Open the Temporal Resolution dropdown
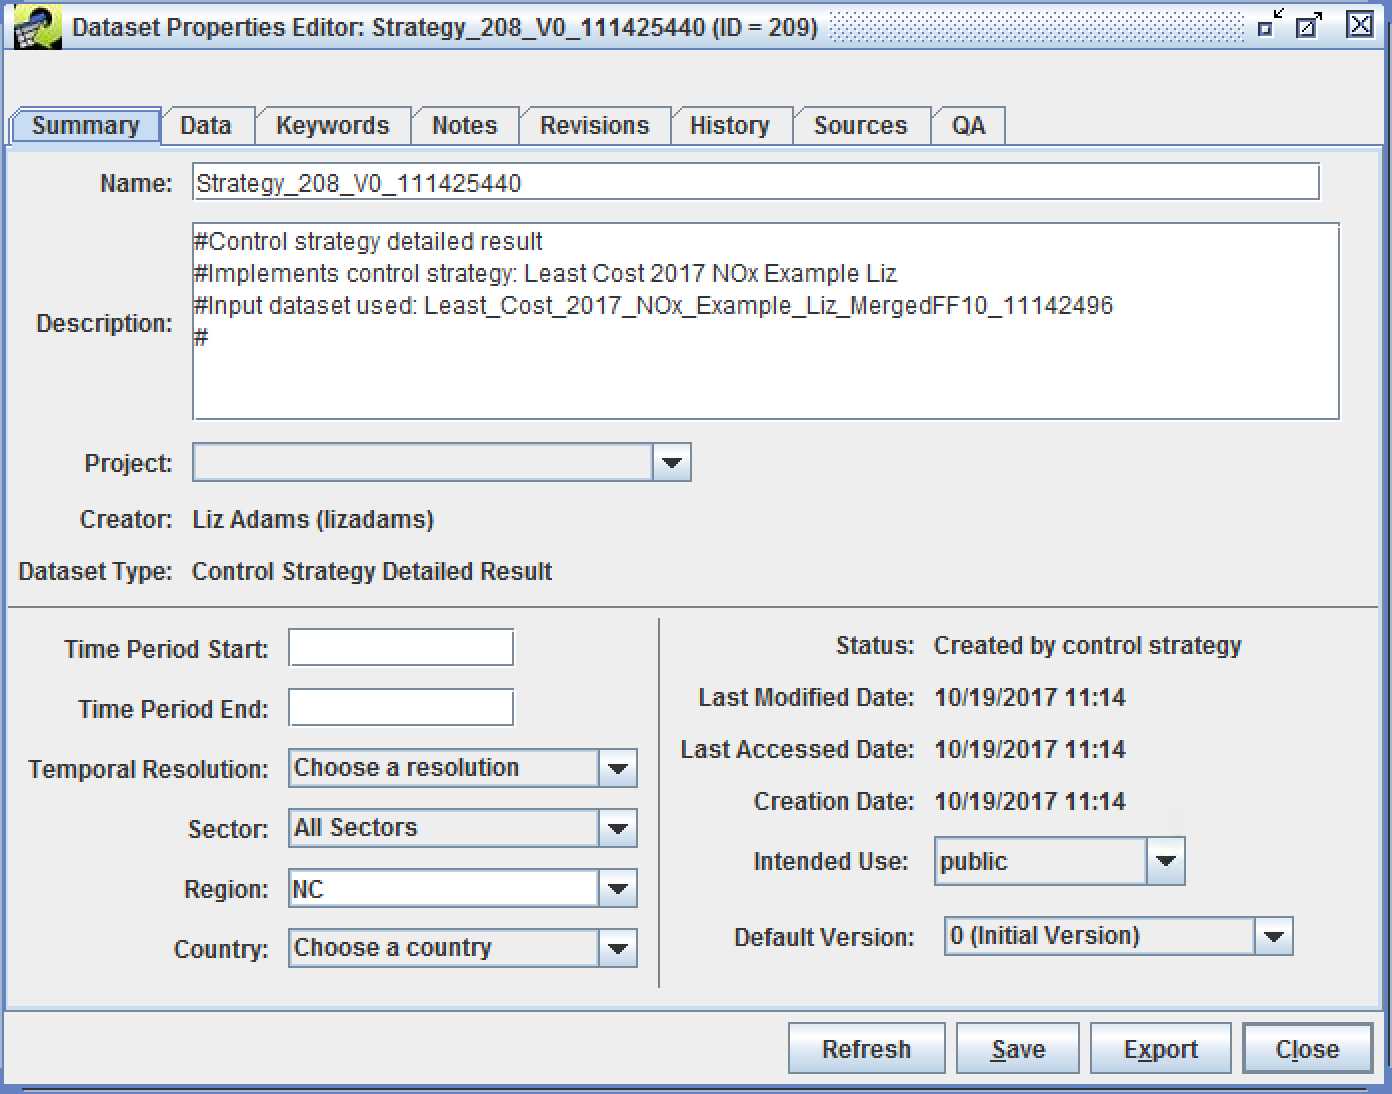The image size is (1392, 1094). click(x=462, y=768)
